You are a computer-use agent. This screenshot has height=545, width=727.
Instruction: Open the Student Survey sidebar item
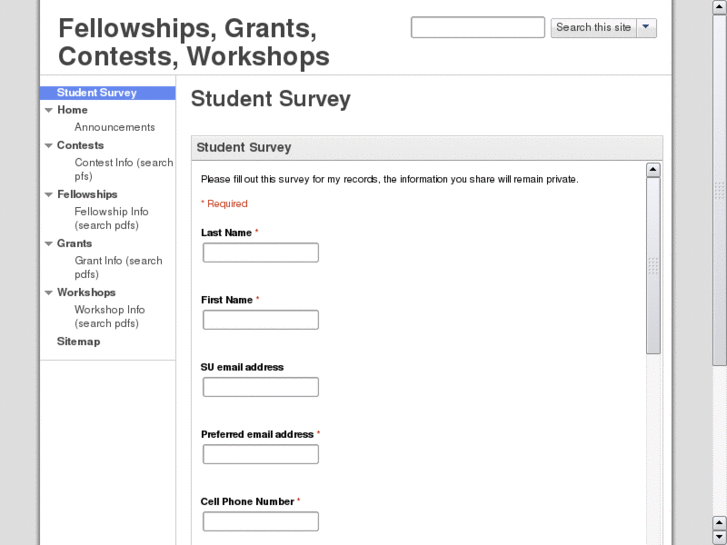97,93
